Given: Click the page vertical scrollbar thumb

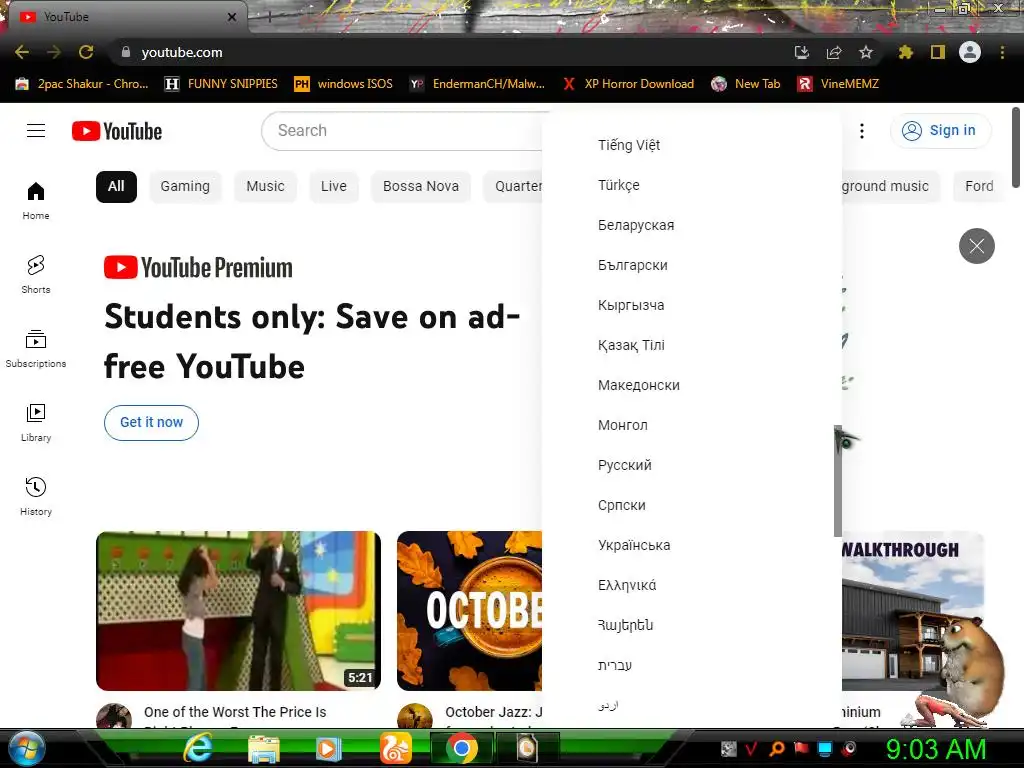Looking at the screenshot, I should [x=1016, y=147].
